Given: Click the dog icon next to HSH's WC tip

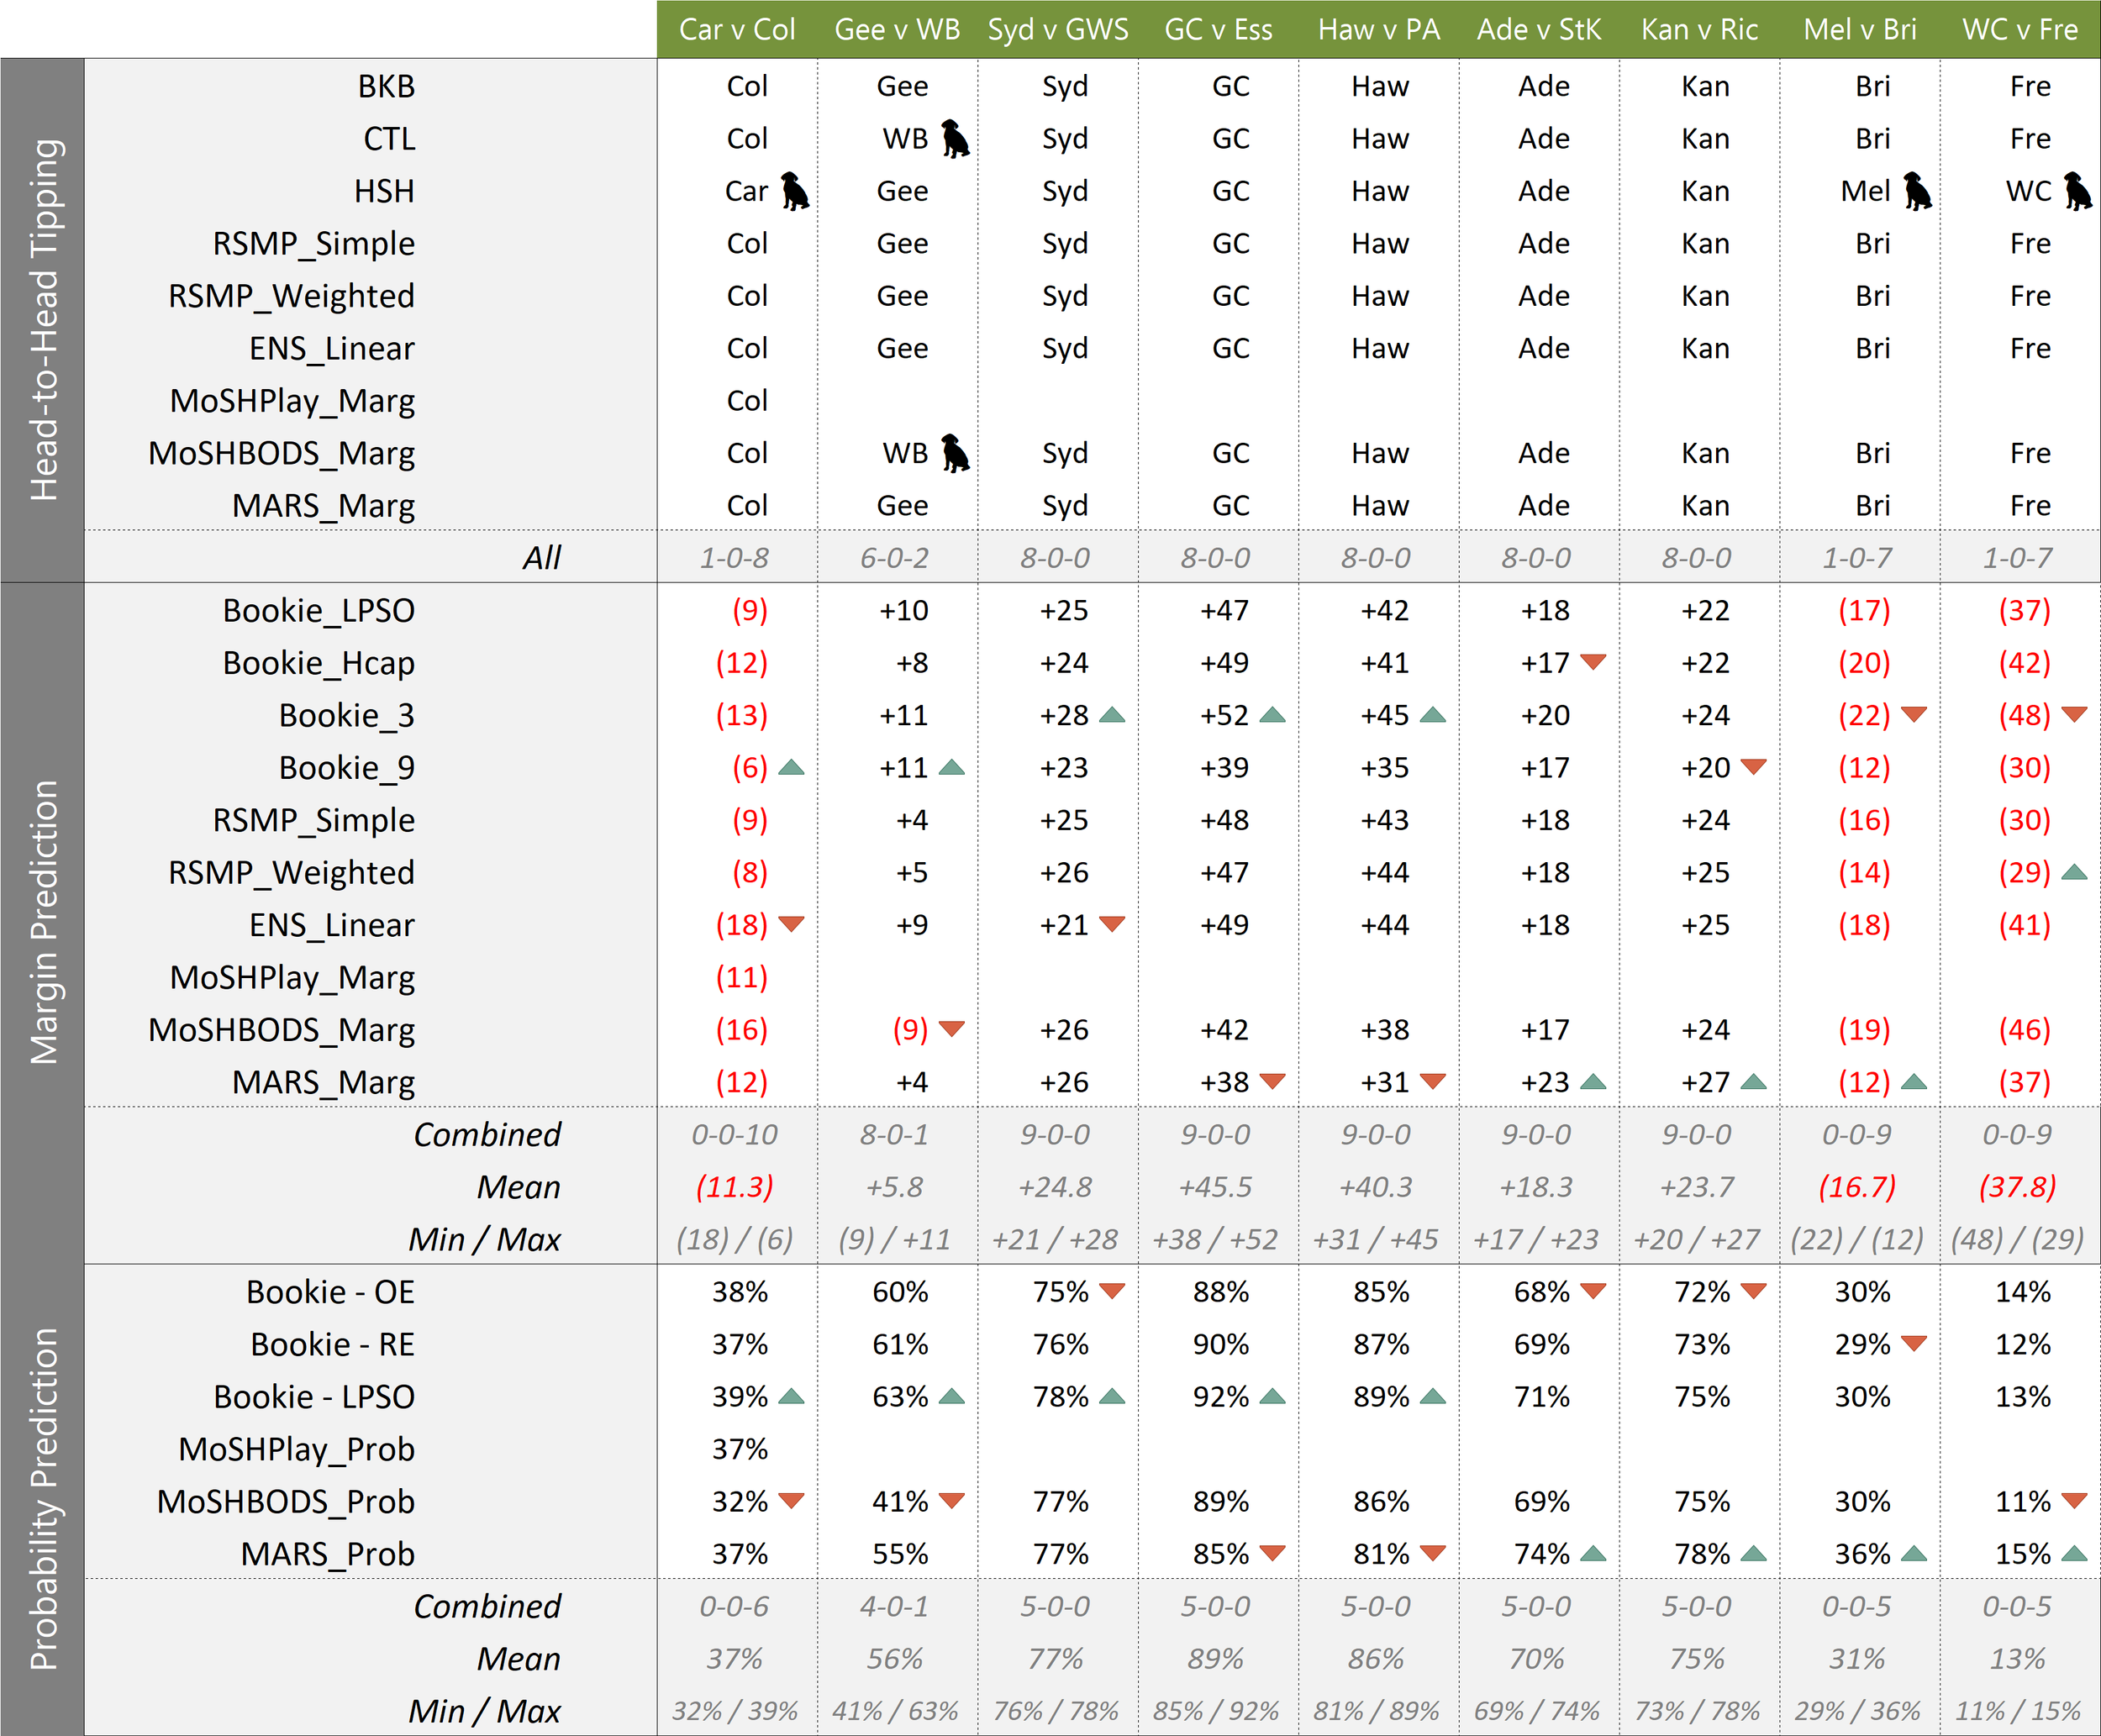Looking at the screenshot, I should pos(2077,190).
